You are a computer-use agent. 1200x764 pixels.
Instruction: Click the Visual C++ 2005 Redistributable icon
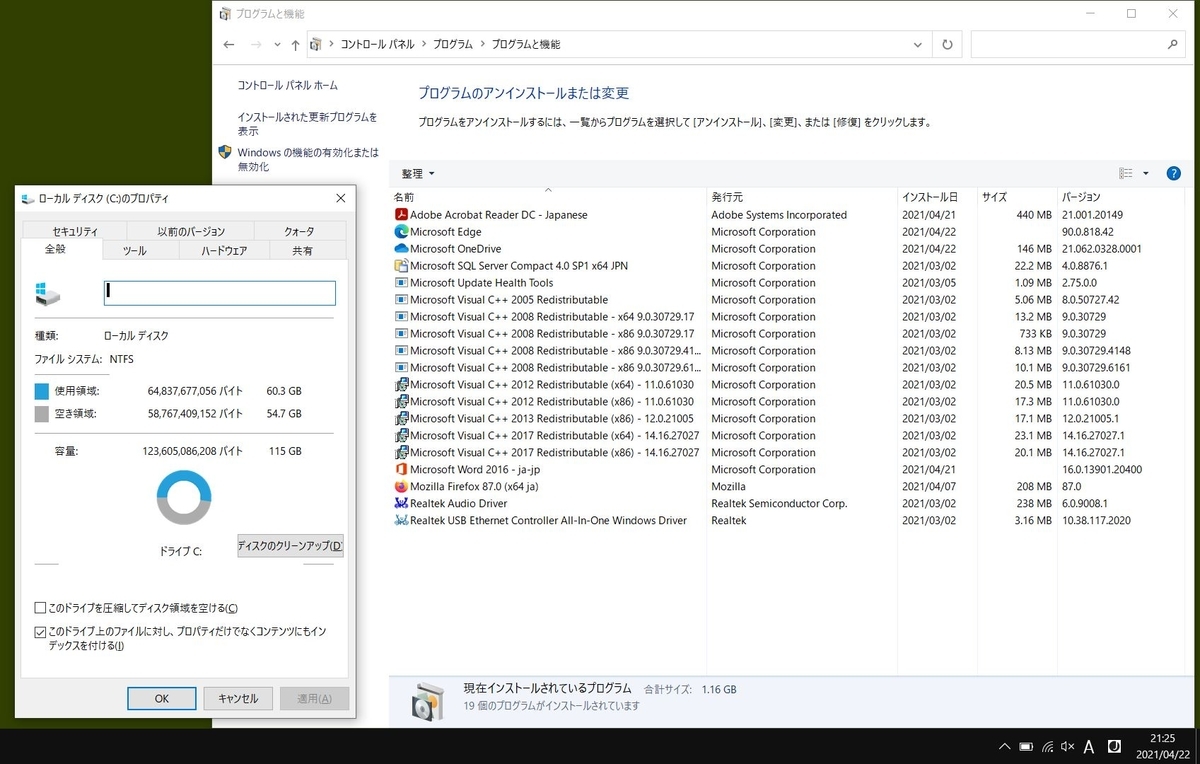coord(401,300)
